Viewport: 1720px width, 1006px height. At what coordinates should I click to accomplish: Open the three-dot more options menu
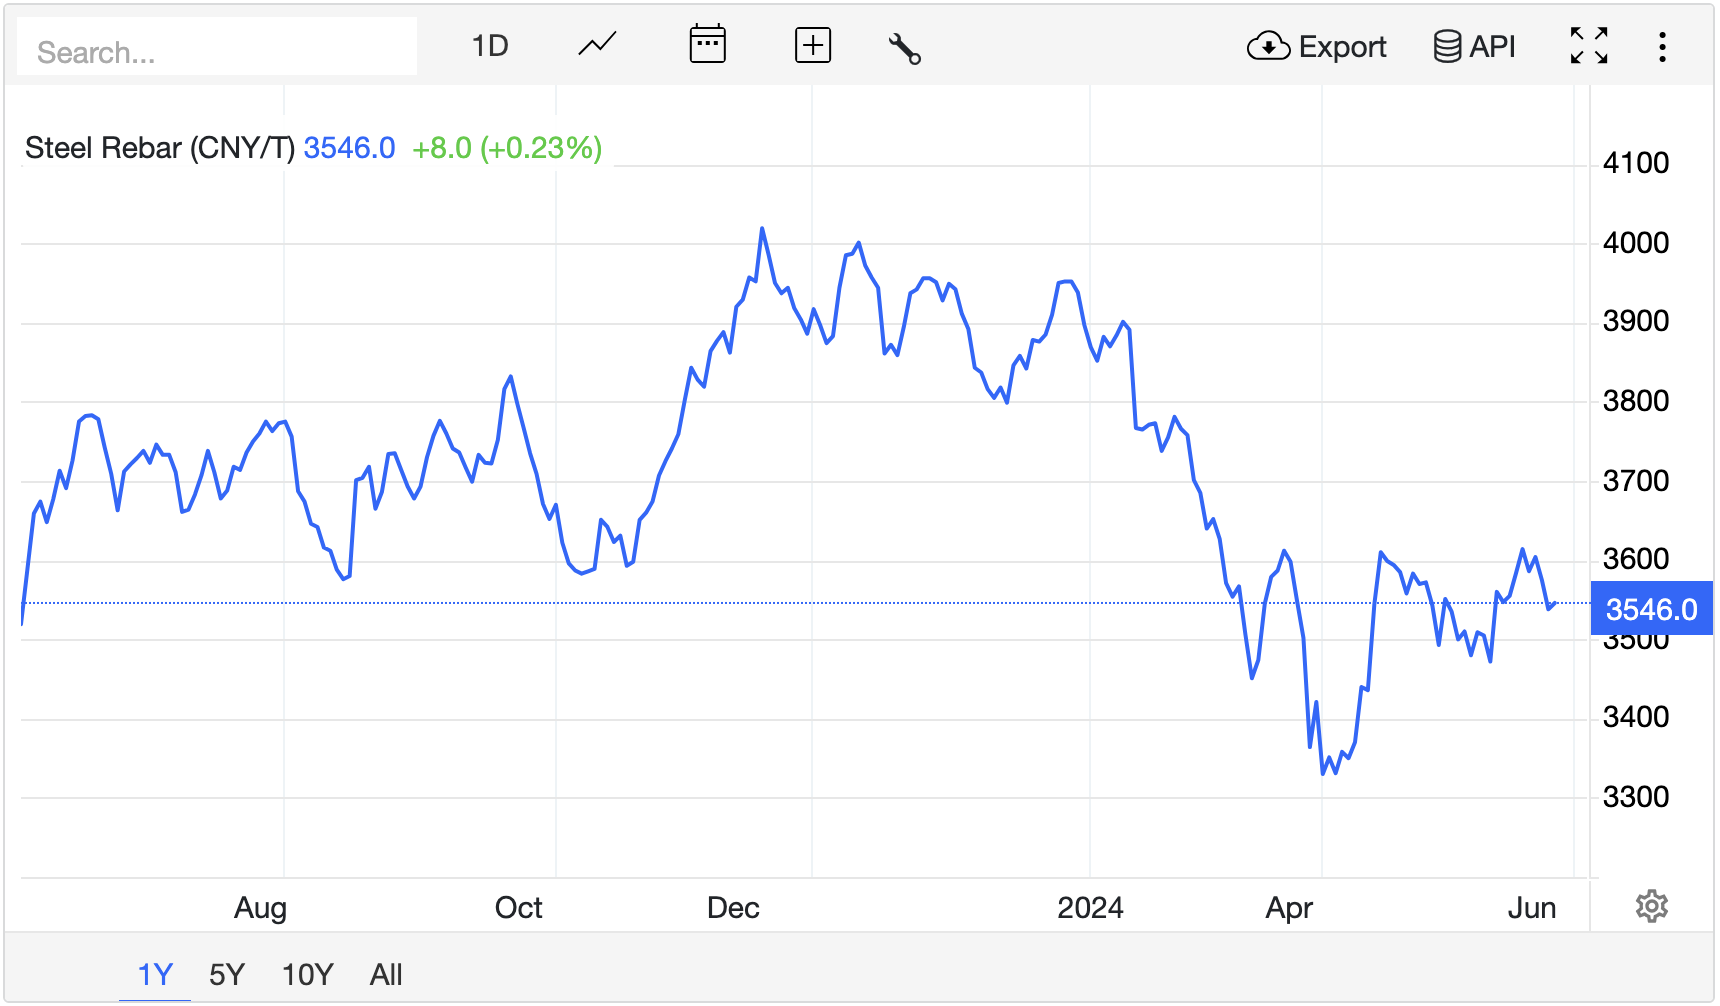pos(1662,47)
